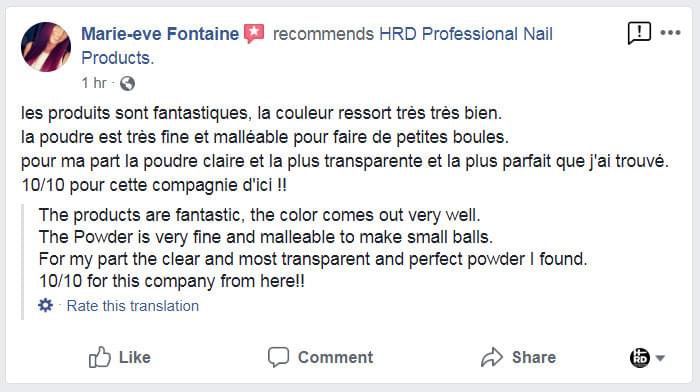The width and height of the screenshot is (700, 392).
Task: Click the original French review text
Action: click(x=345, y=149)
